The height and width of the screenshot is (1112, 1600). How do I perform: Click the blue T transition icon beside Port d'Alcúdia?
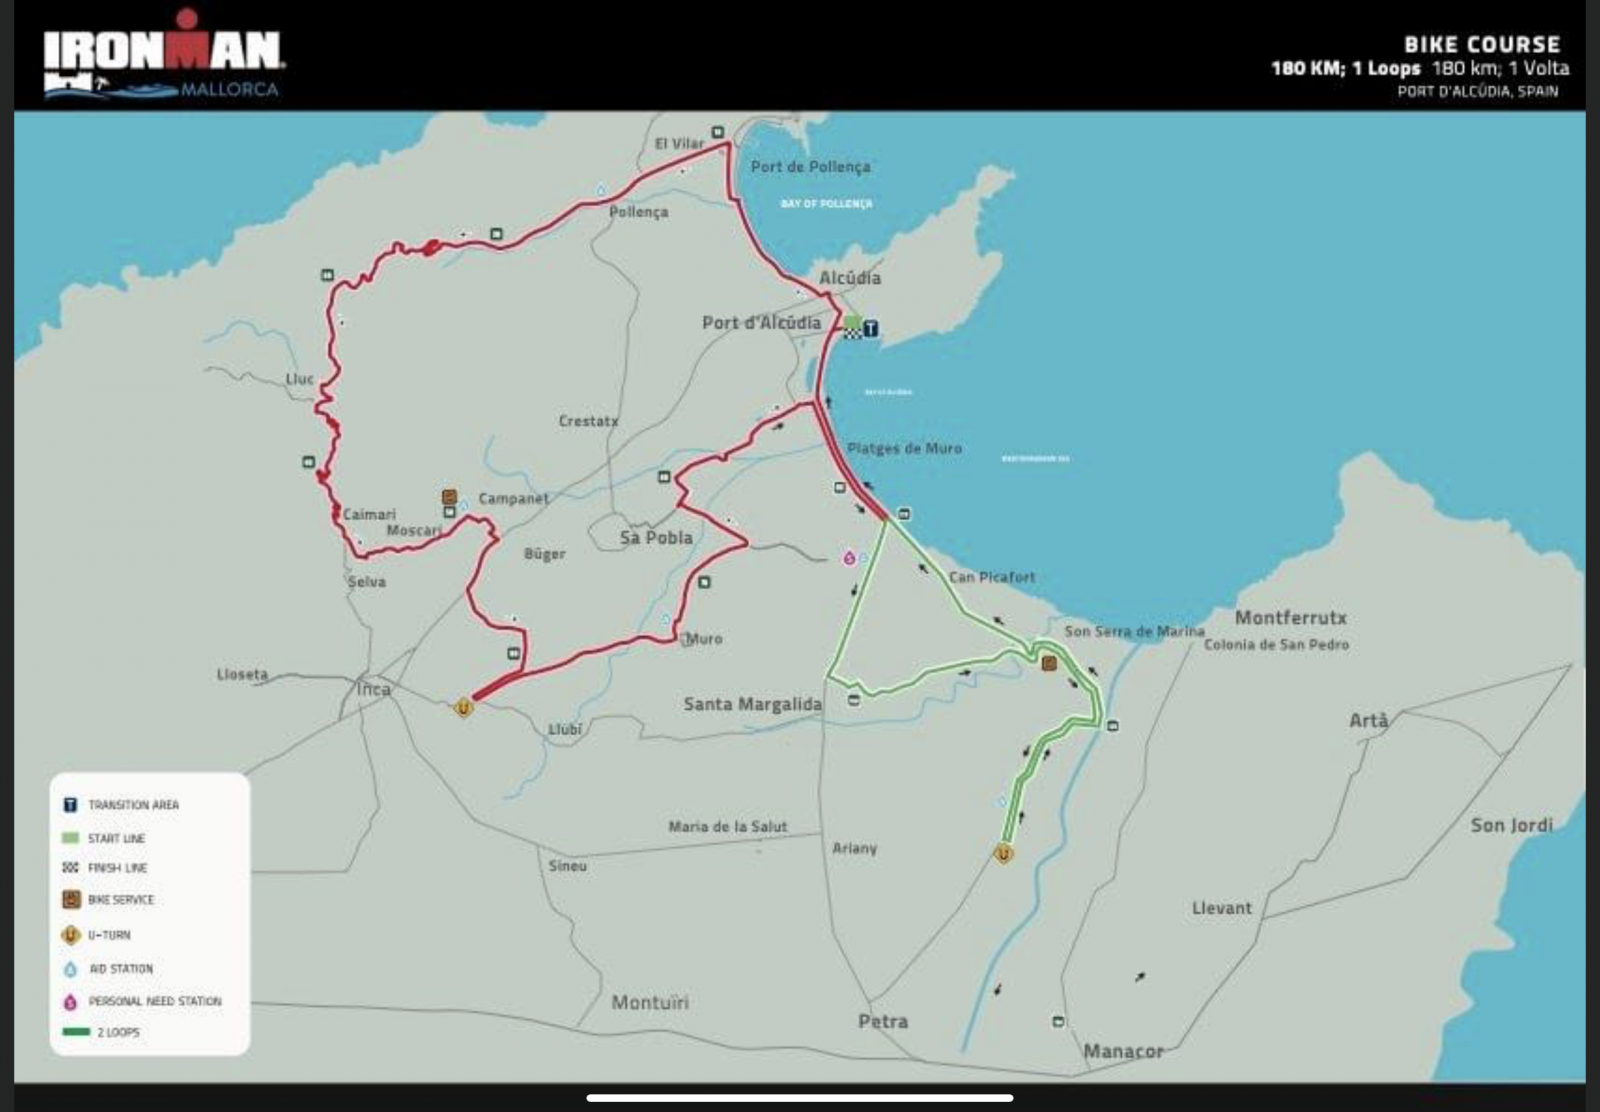pos(871,328)
